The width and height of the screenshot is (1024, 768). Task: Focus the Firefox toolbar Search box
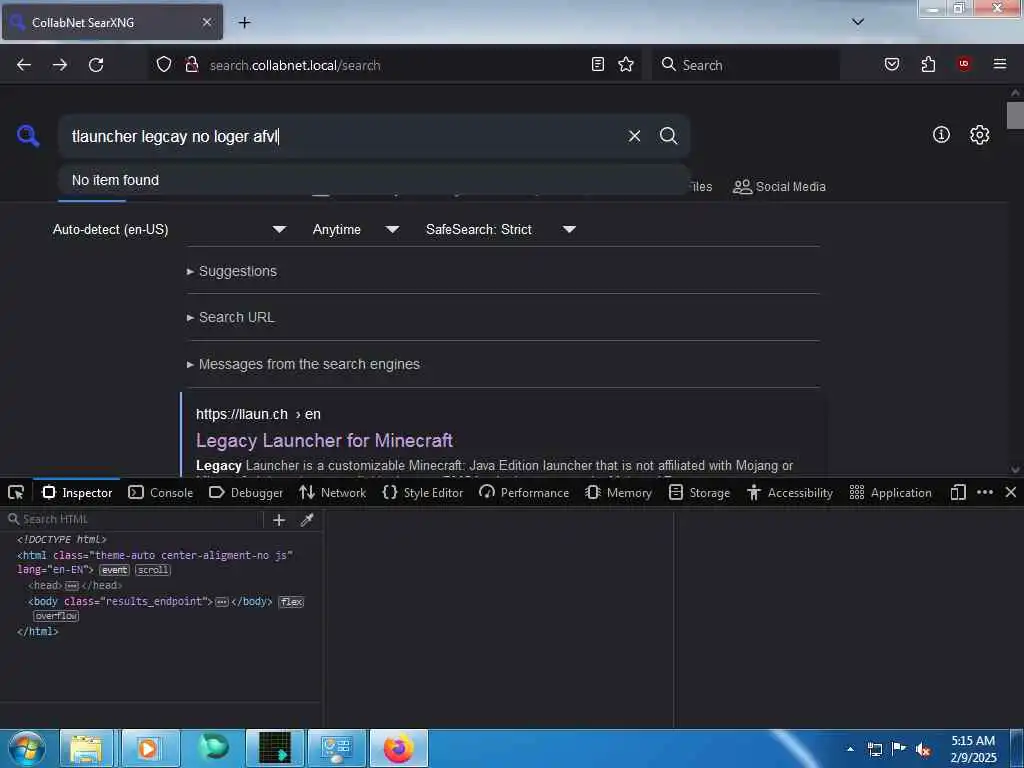pyautogui.click(x=746, y=65)
